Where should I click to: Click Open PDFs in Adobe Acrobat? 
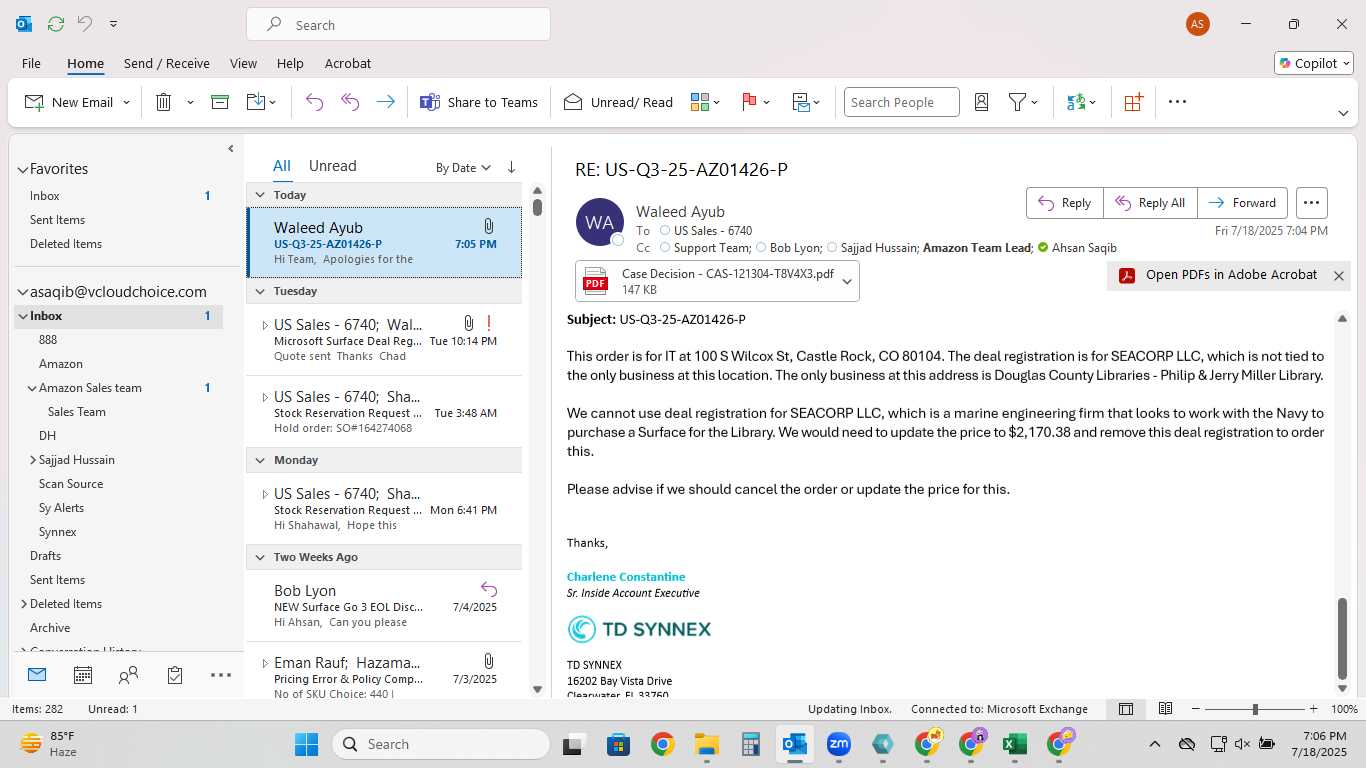tap(1218, 275)
